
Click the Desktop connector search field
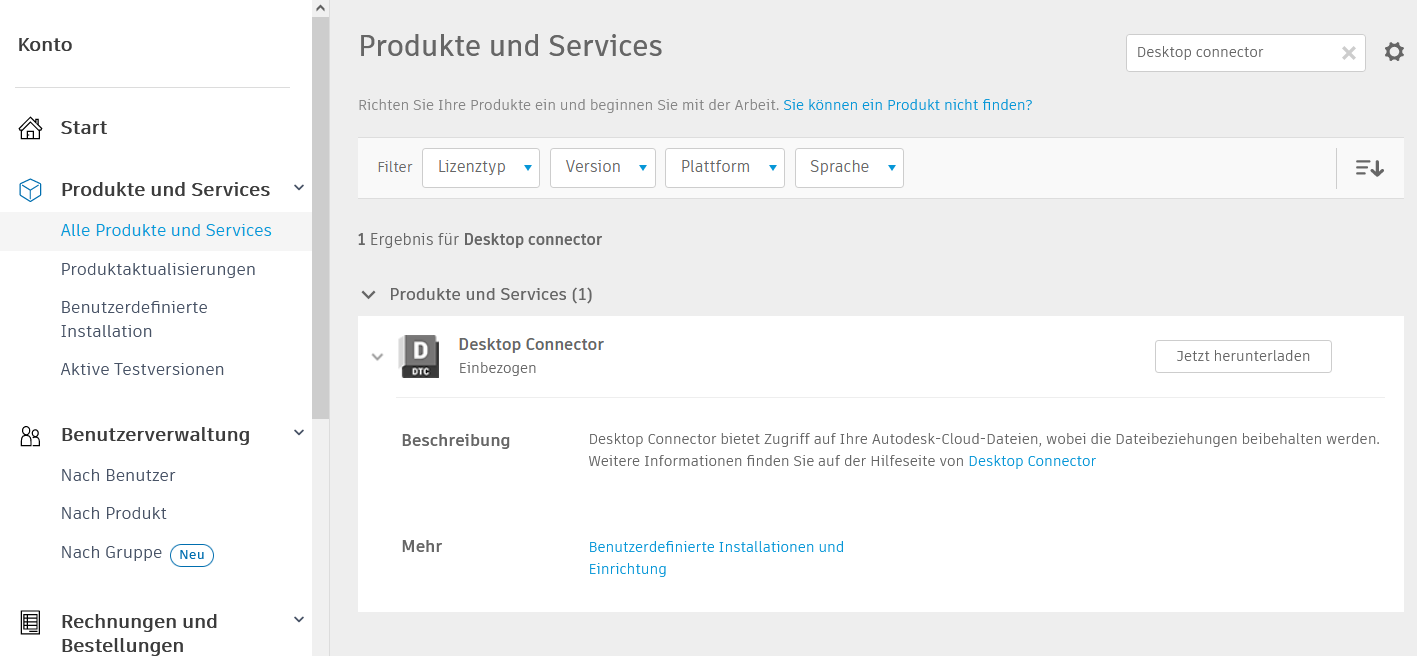(1230, 53)
